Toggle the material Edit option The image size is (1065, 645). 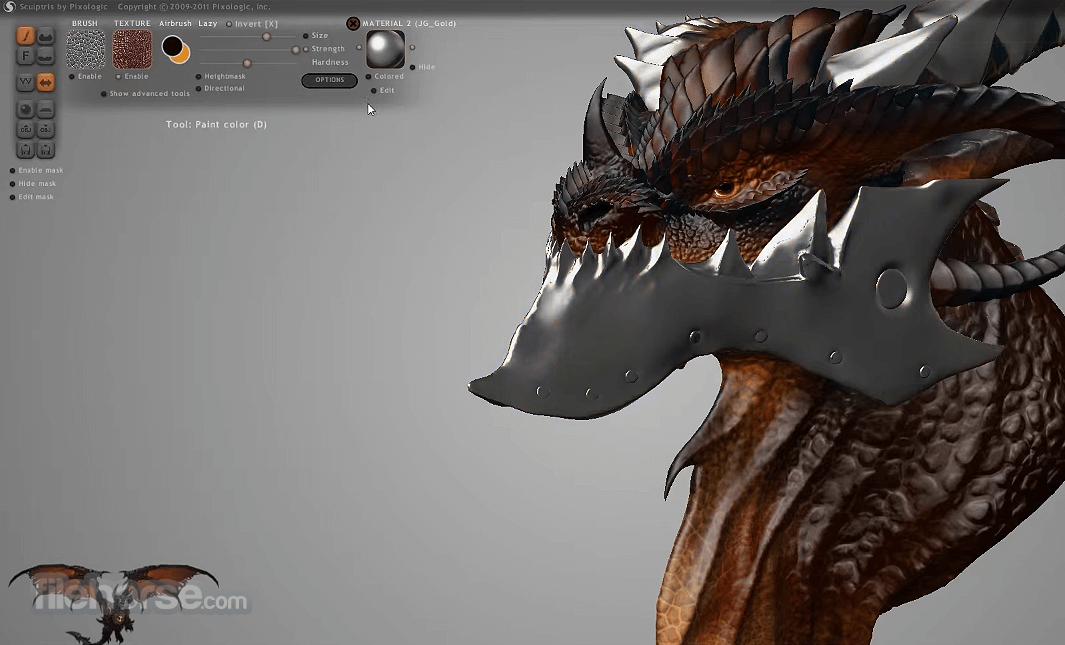(374, 90)
